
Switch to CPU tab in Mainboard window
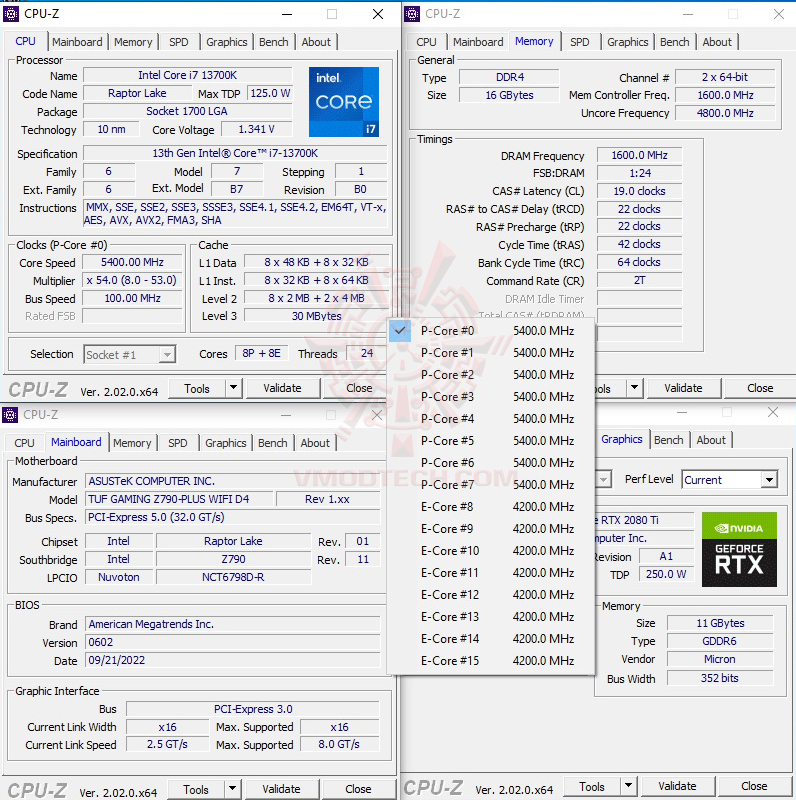click(x=24, y=443)
